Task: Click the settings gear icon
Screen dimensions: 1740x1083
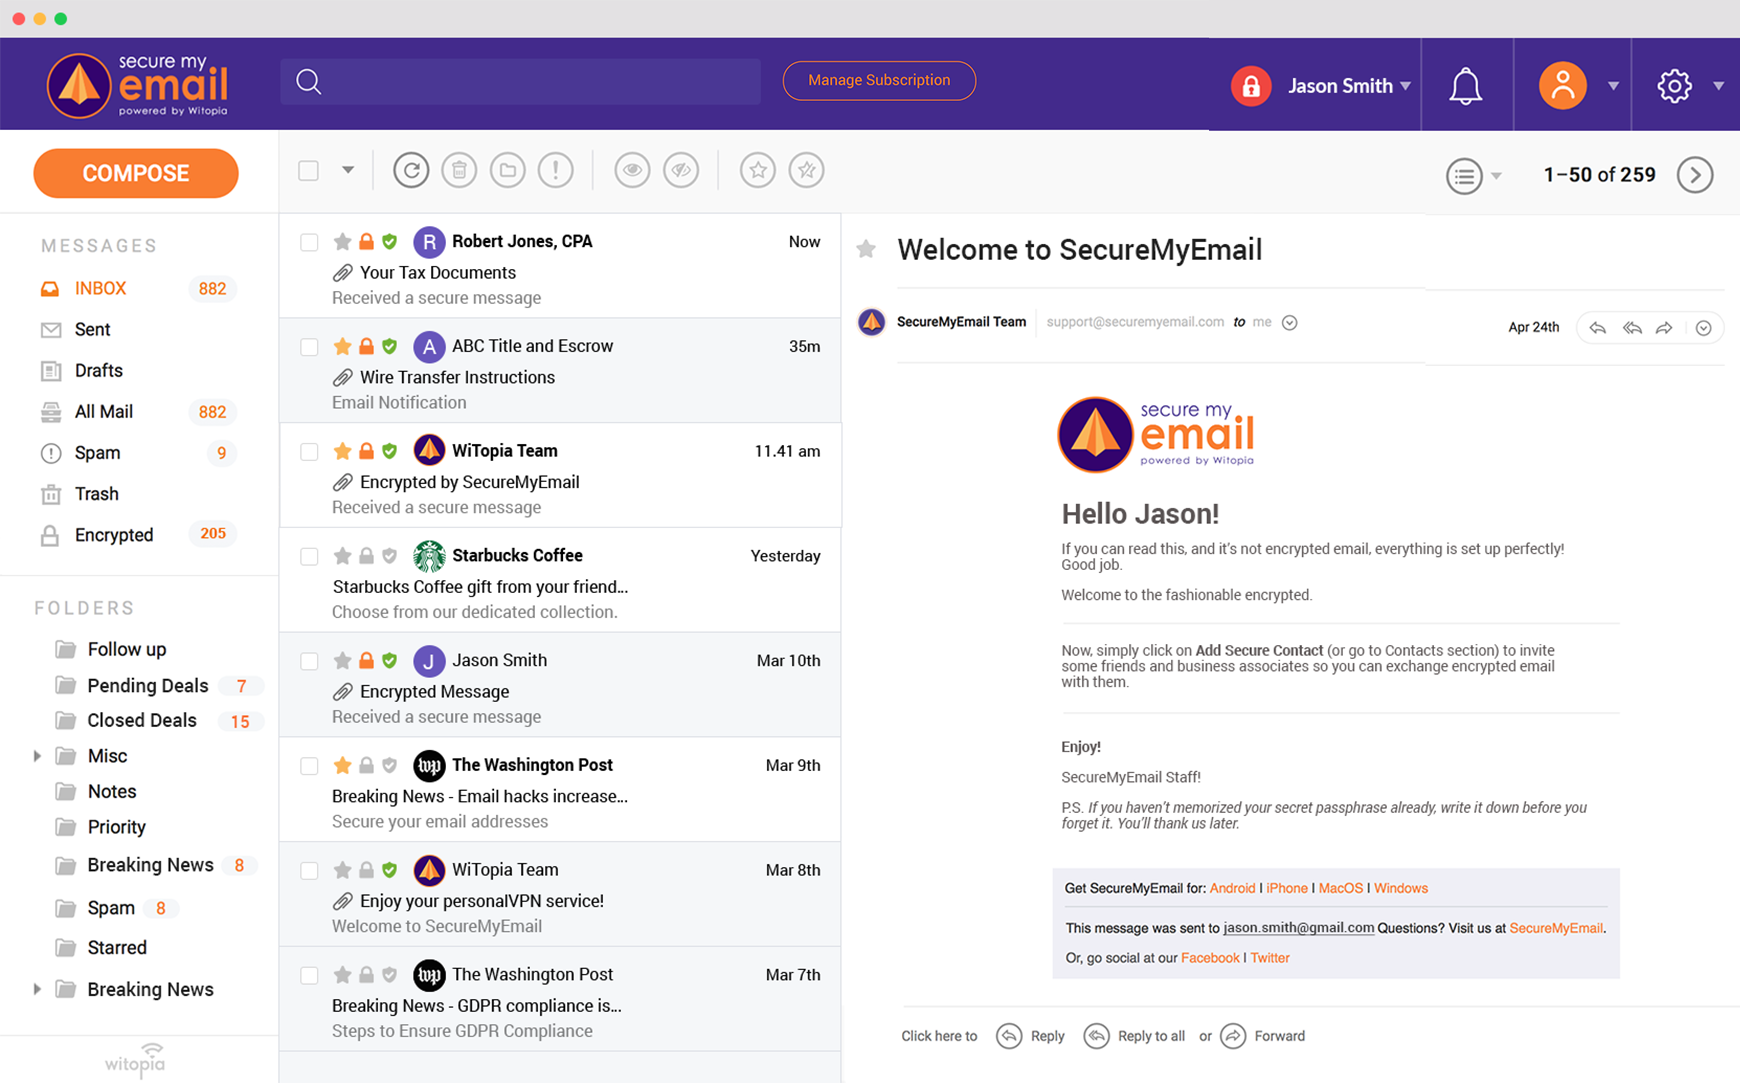Action: [x=1674, y=86]
